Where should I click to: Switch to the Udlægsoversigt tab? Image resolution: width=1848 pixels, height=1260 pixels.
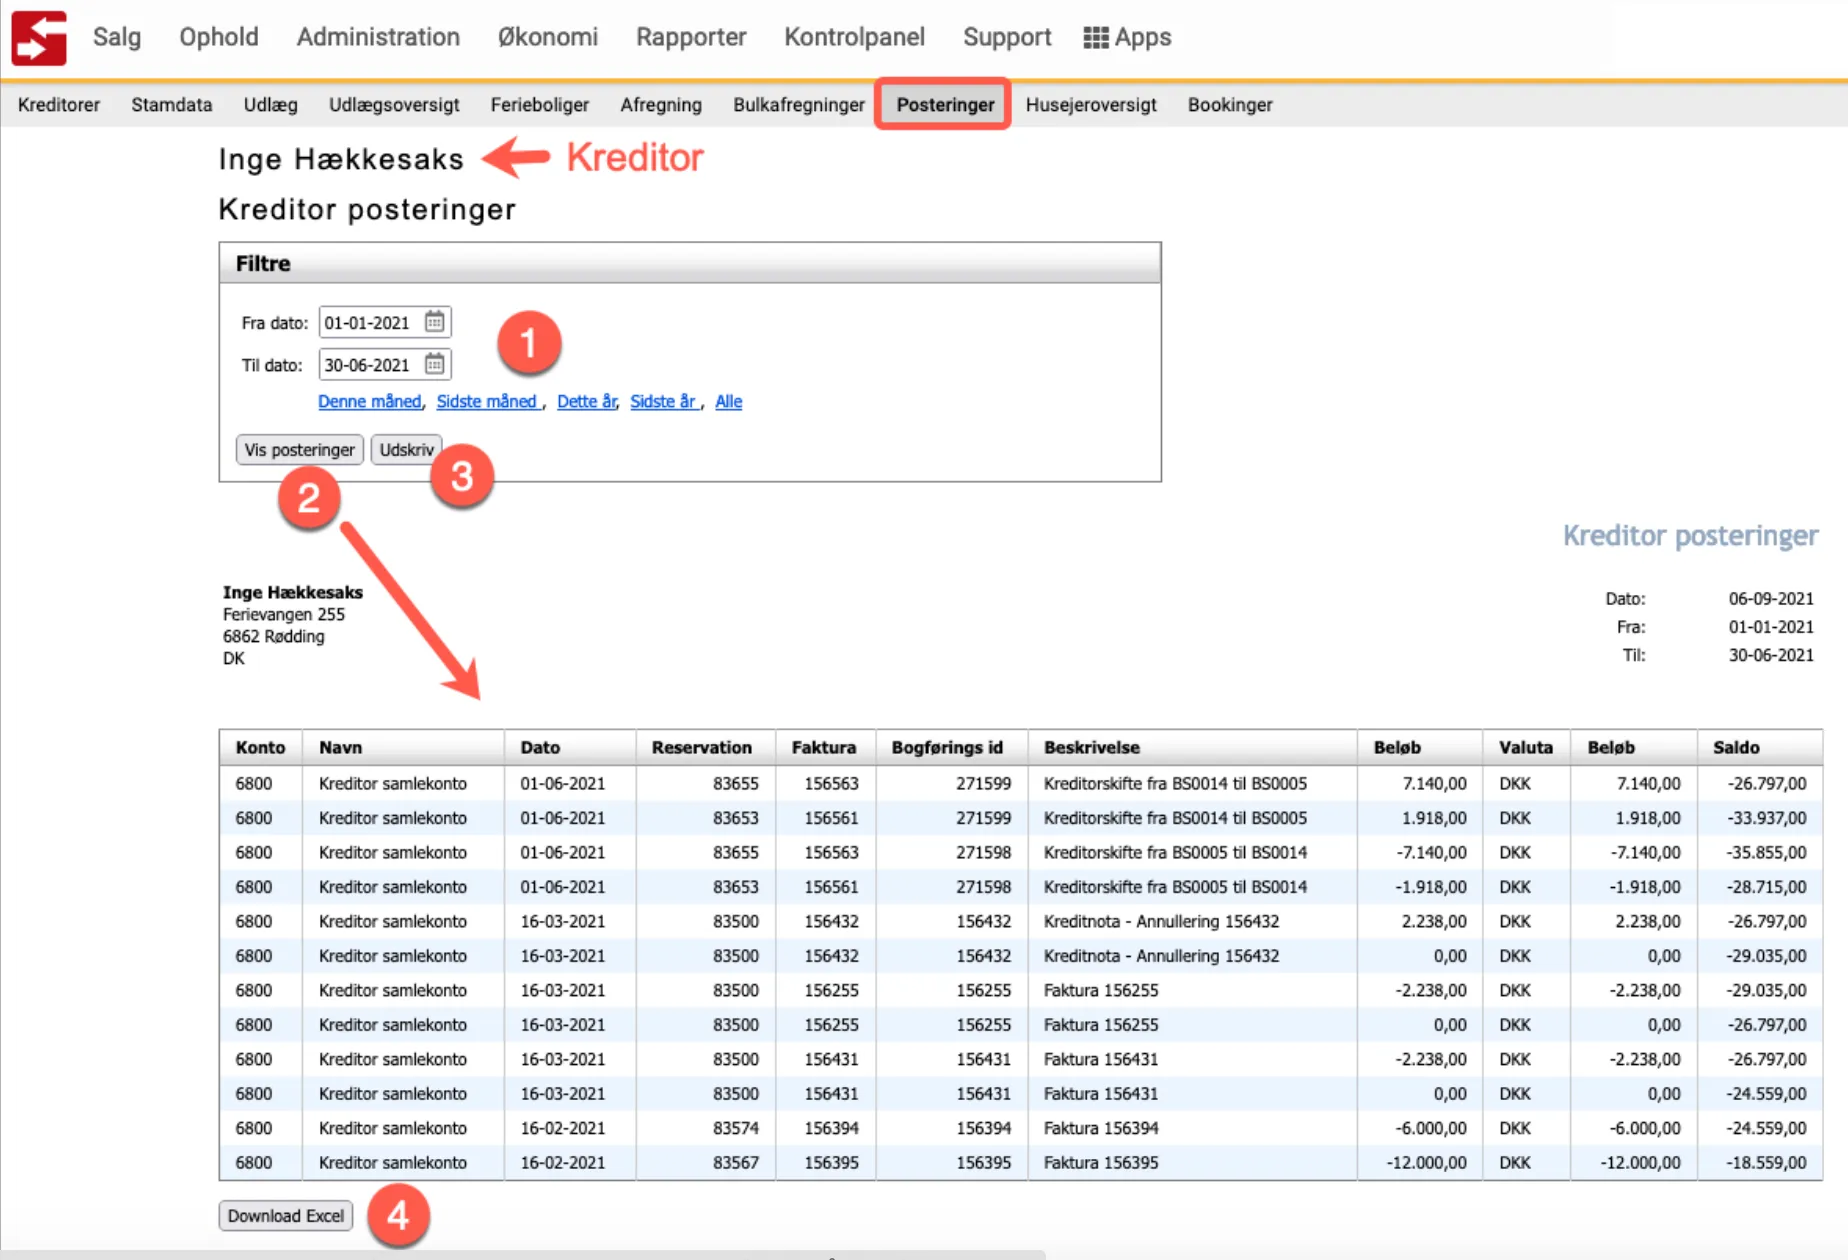coord(394,105)
